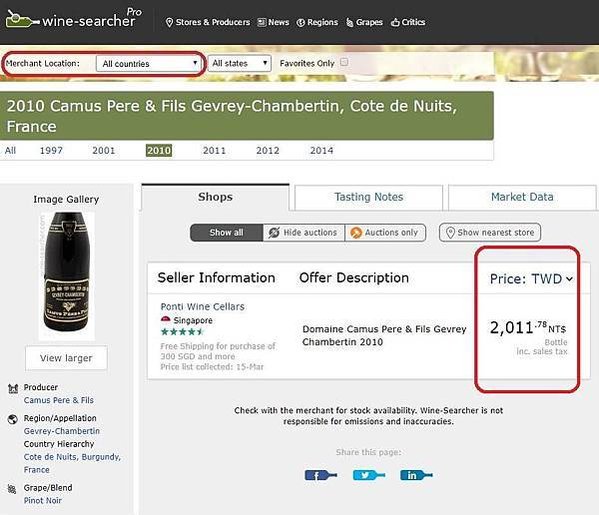Click Show nearest store button

[490, 232]
